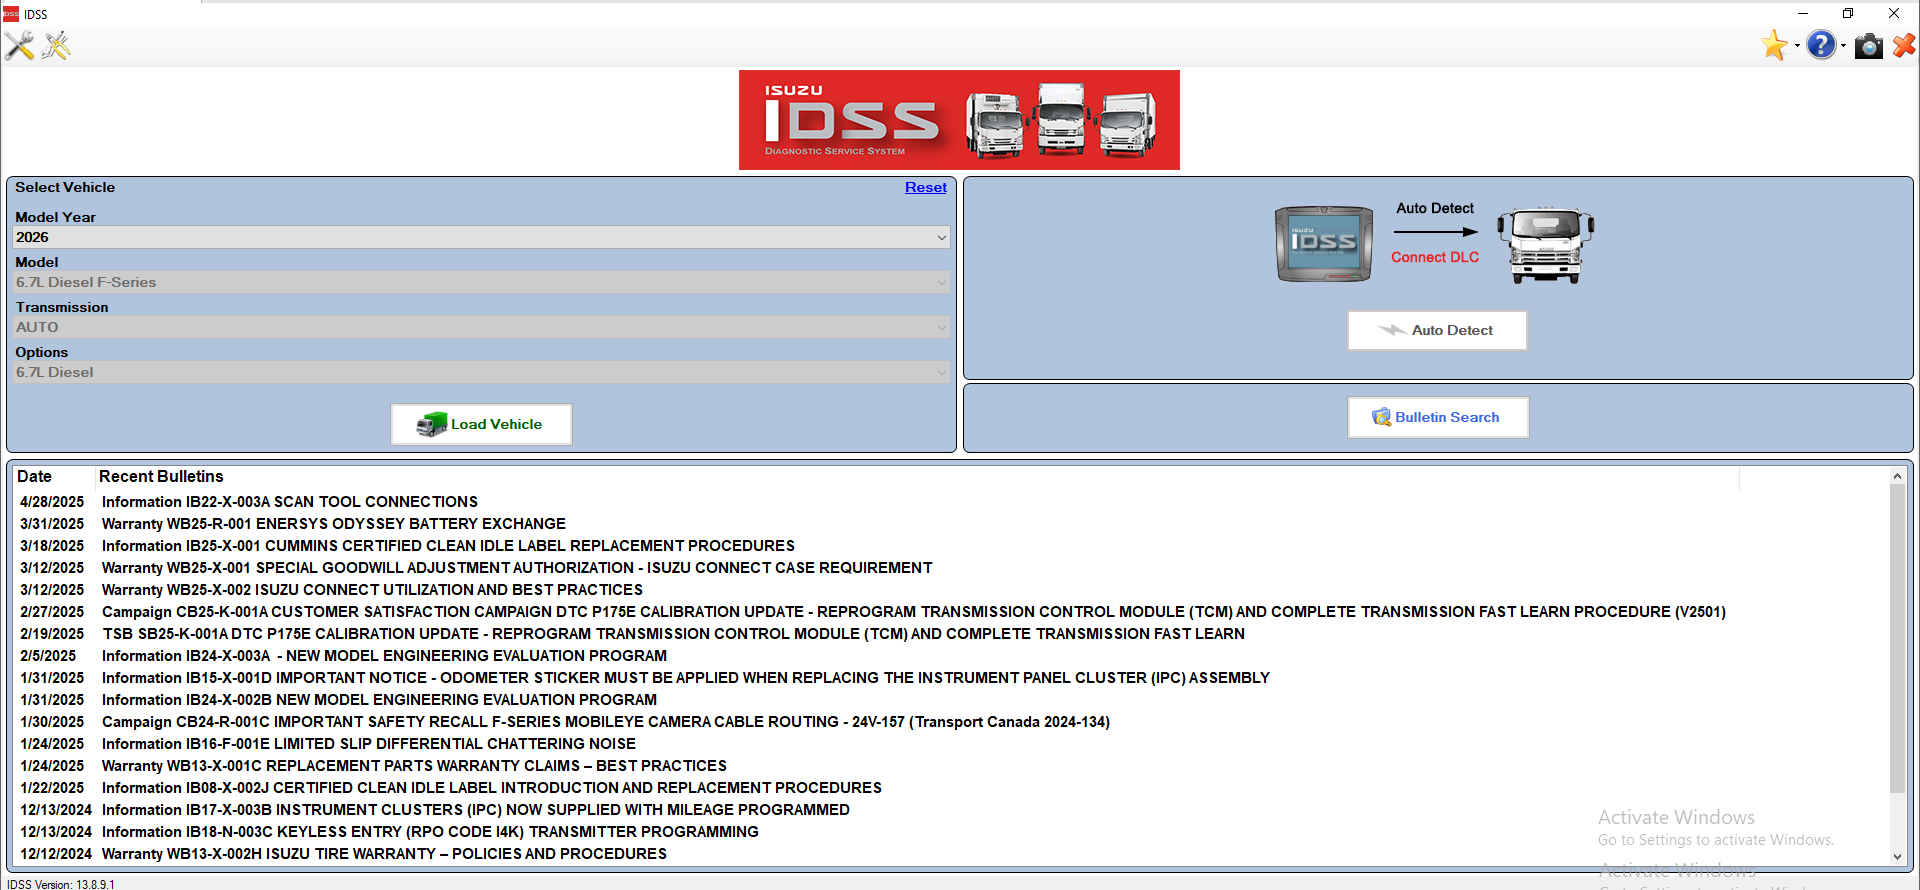The image size is (1920, 890).
Task: Click the red Connect DLC text
Action: 1435,257
